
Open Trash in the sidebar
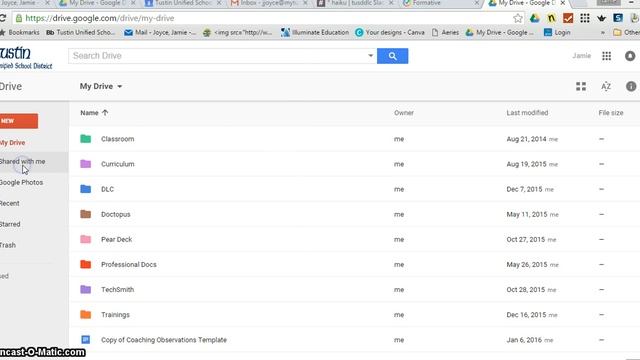click(8, 245)
